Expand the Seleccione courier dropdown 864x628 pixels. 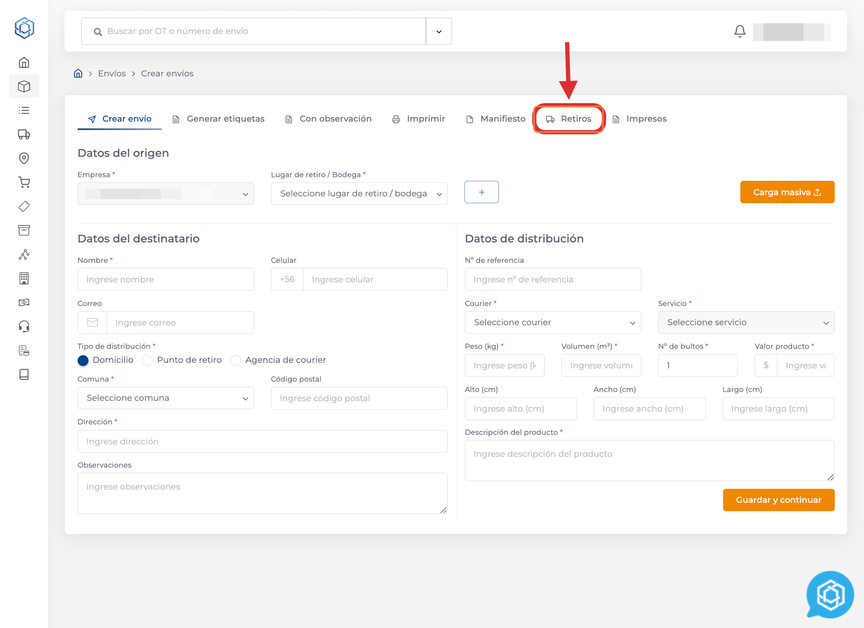(x=552, y=323)
